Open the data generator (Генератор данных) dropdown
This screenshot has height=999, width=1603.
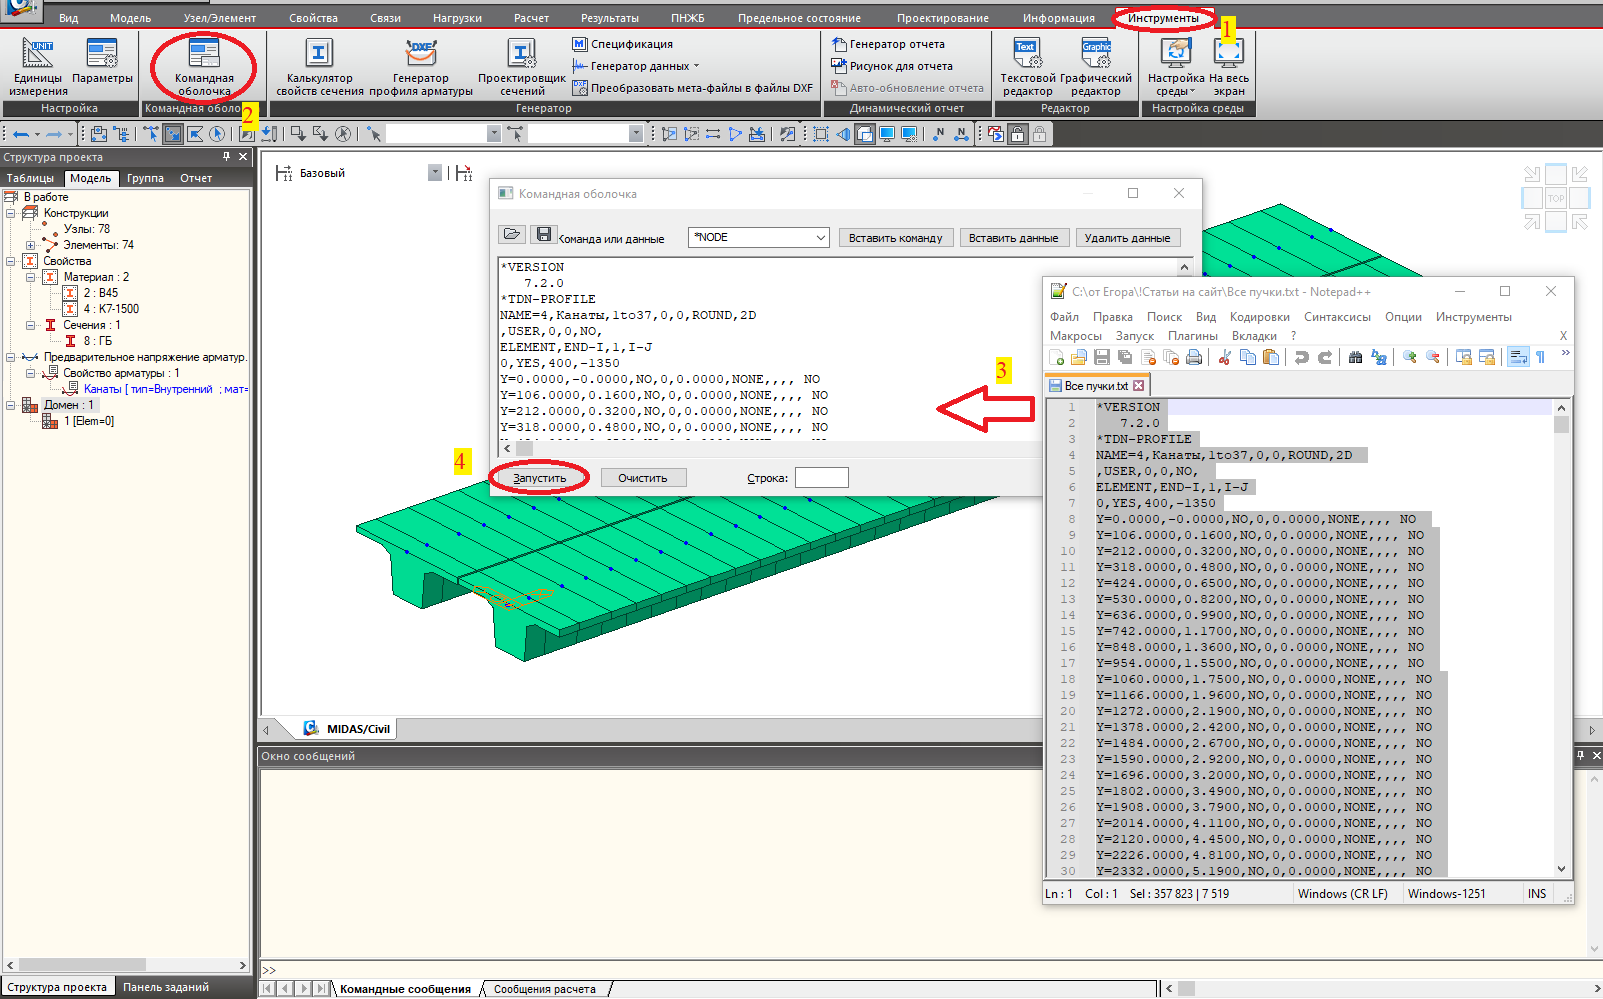pos(696,66)
